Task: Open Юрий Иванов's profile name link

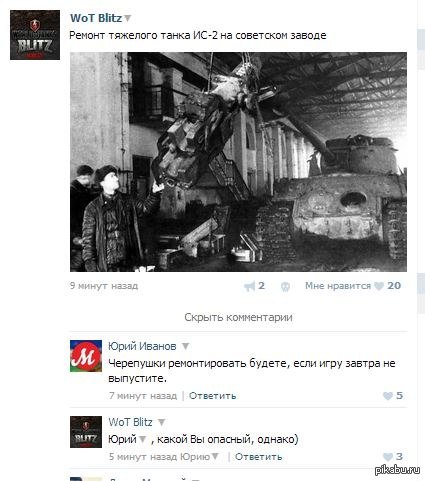Action: click(142, 346)
